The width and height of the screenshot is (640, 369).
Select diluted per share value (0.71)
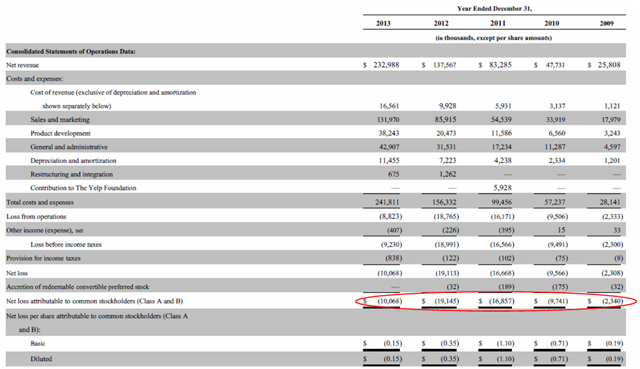tap(559, 359)
